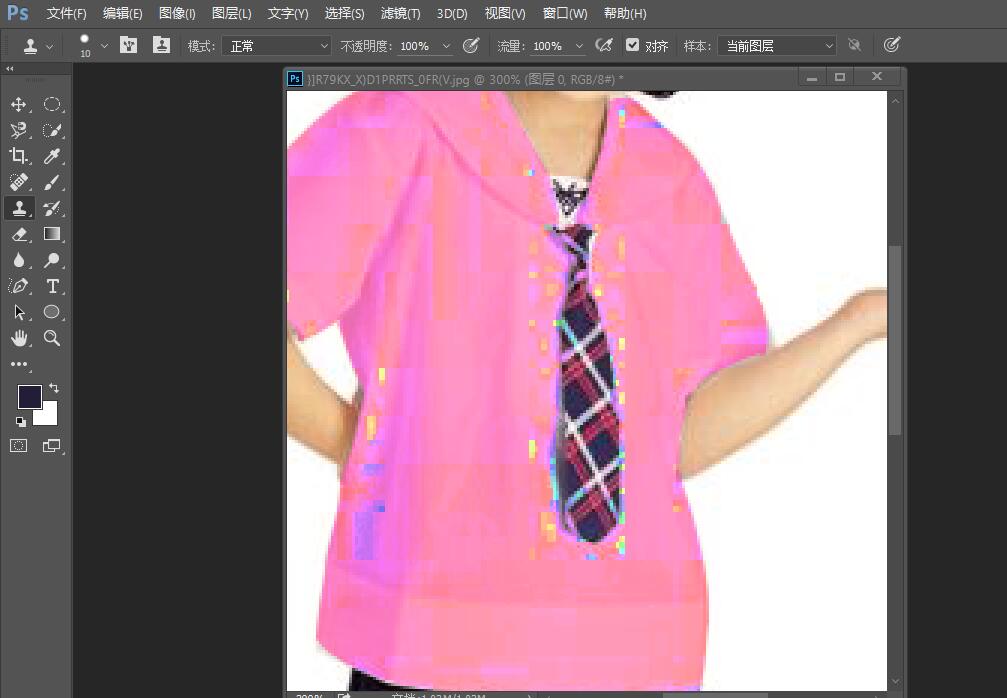Image resolution: width=1007 pixels, height=698 pixels.
Task: Toggle pressure for opacity
Action: point(471,45)
